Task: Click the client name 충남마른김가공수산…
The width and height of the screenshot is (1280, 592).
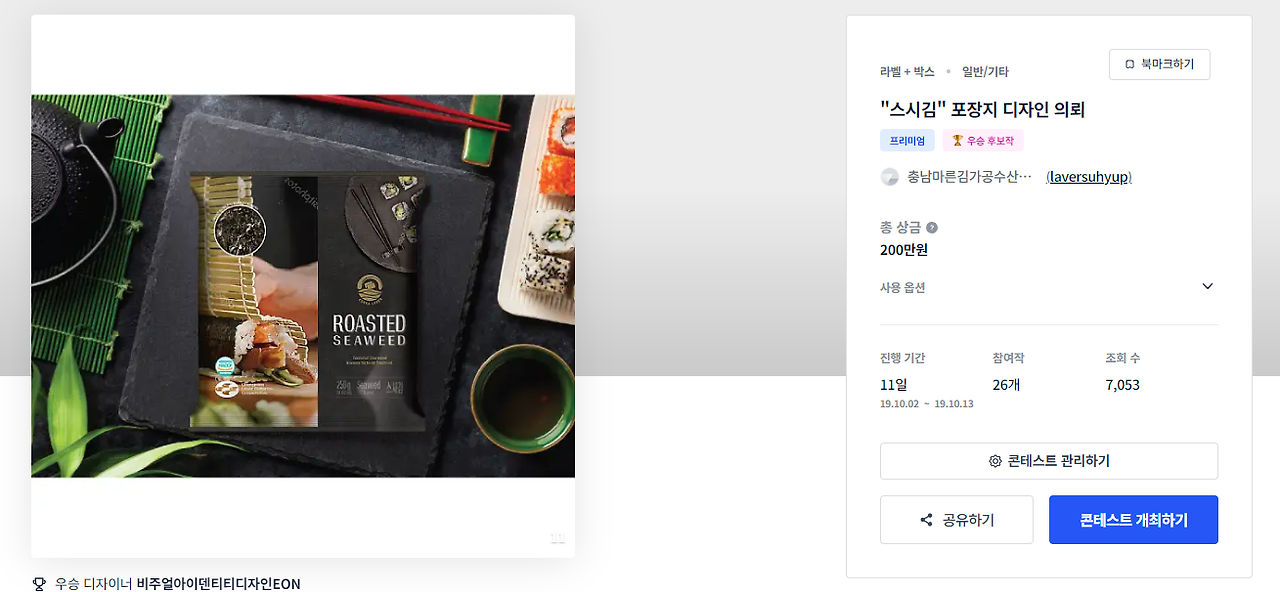Action: click(969, 177)
